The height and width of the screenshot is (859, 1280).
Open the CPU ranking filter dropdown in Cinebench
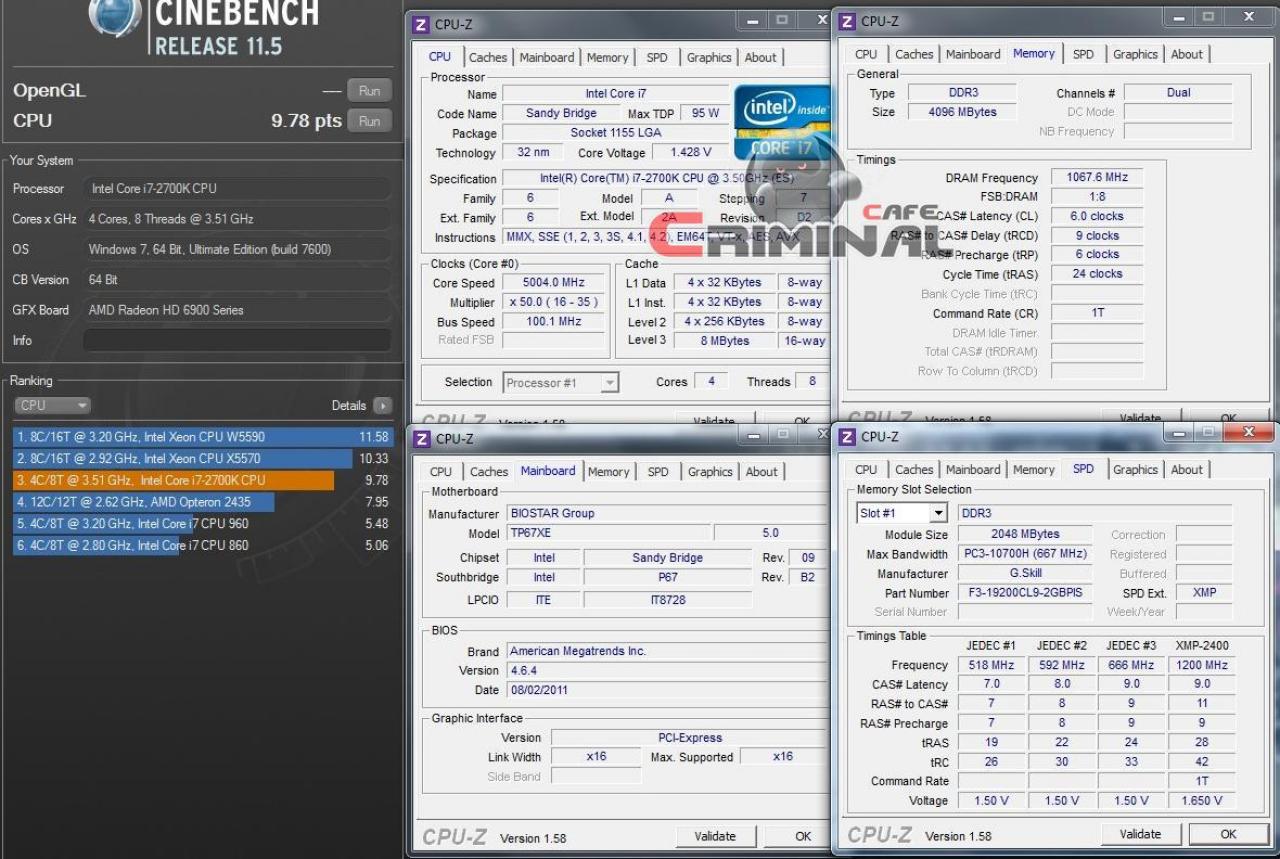[52, 406]
